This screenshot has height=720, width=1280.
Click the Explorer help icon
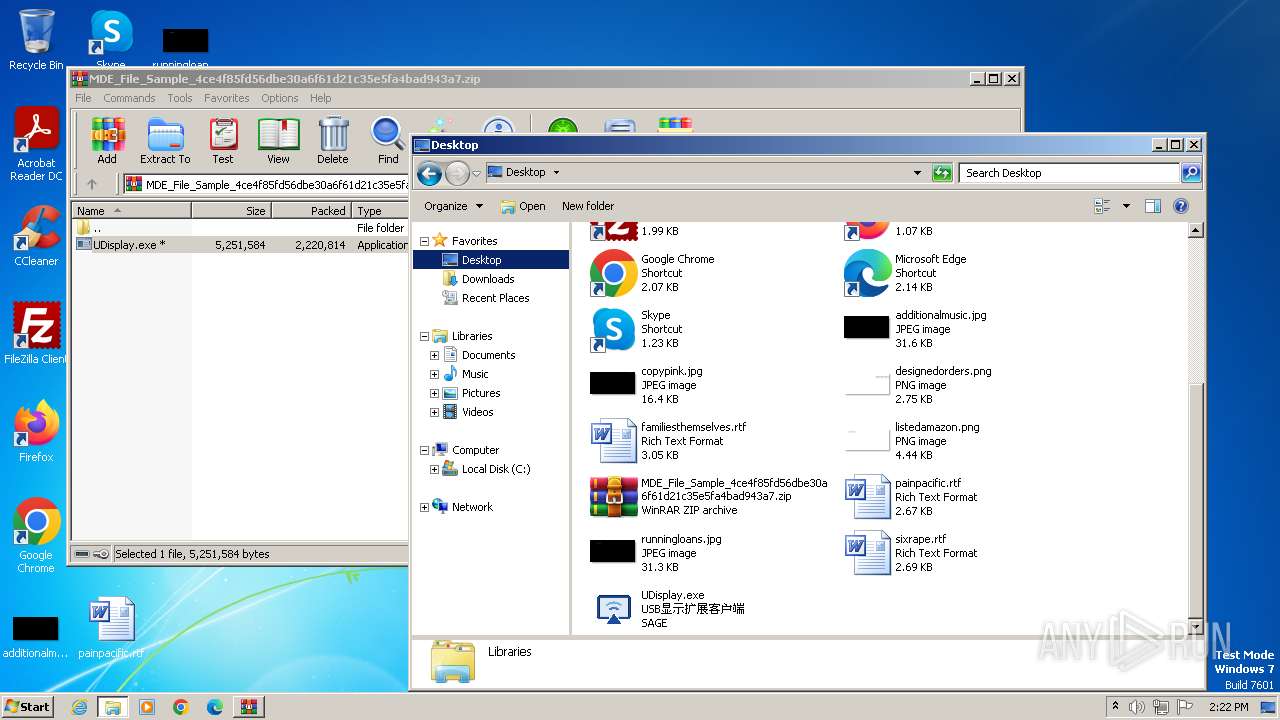pos(1181,206)
